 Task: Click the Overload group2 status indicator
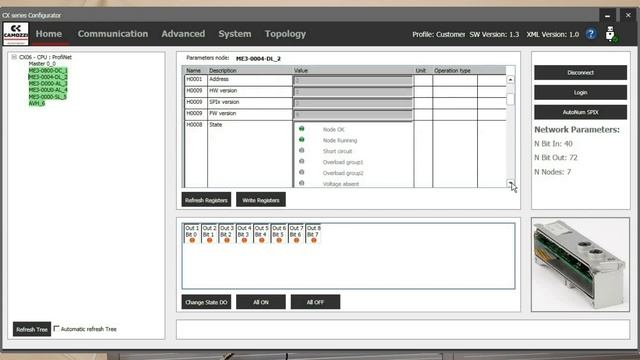(302, 172)
